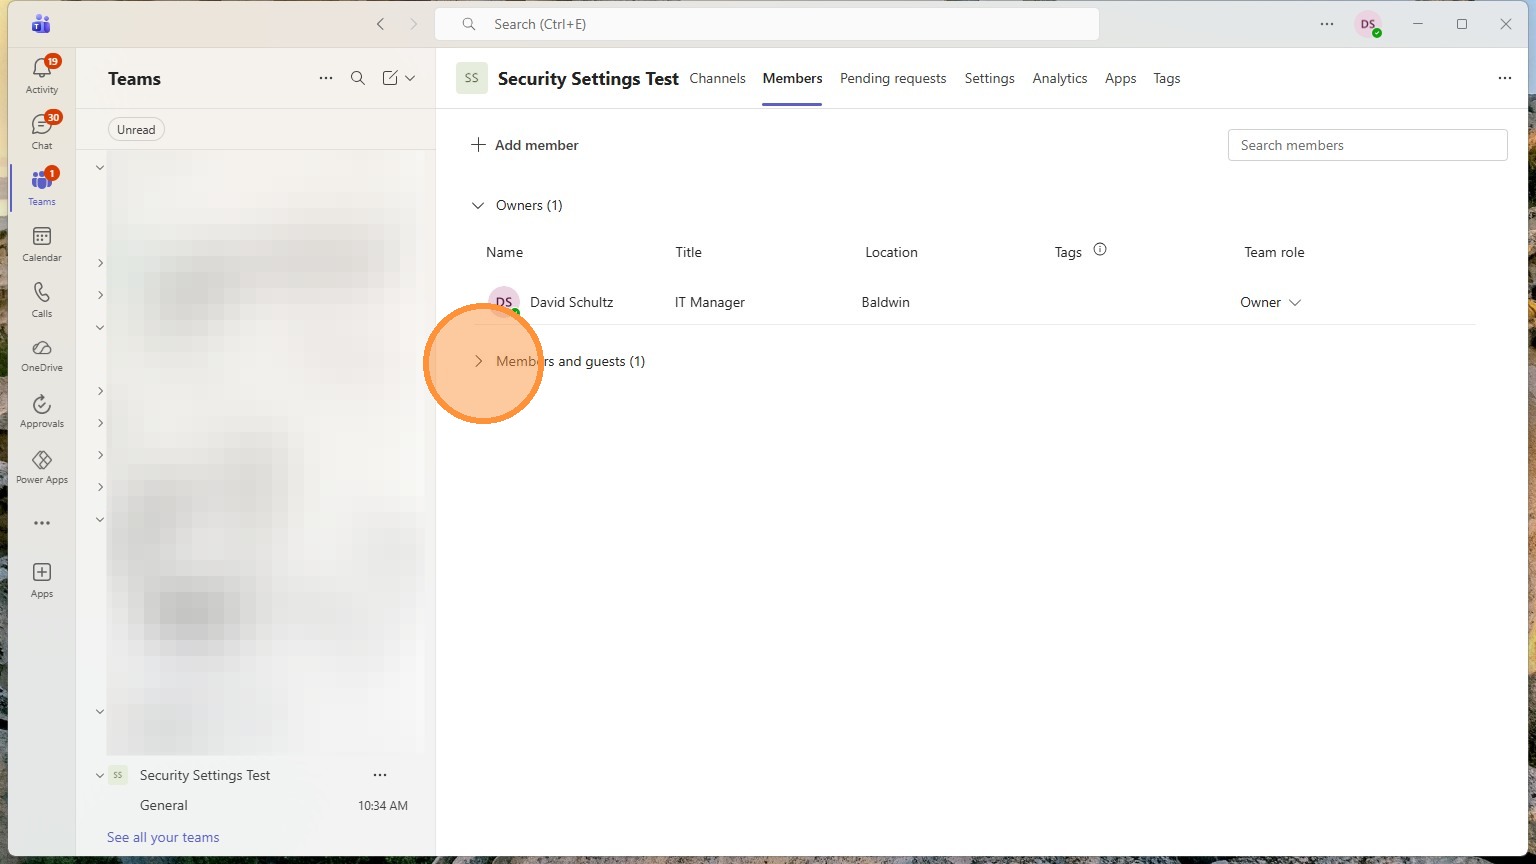Select the Members tab
This screenshot has width=1536, height=864.
pos(792,78)
